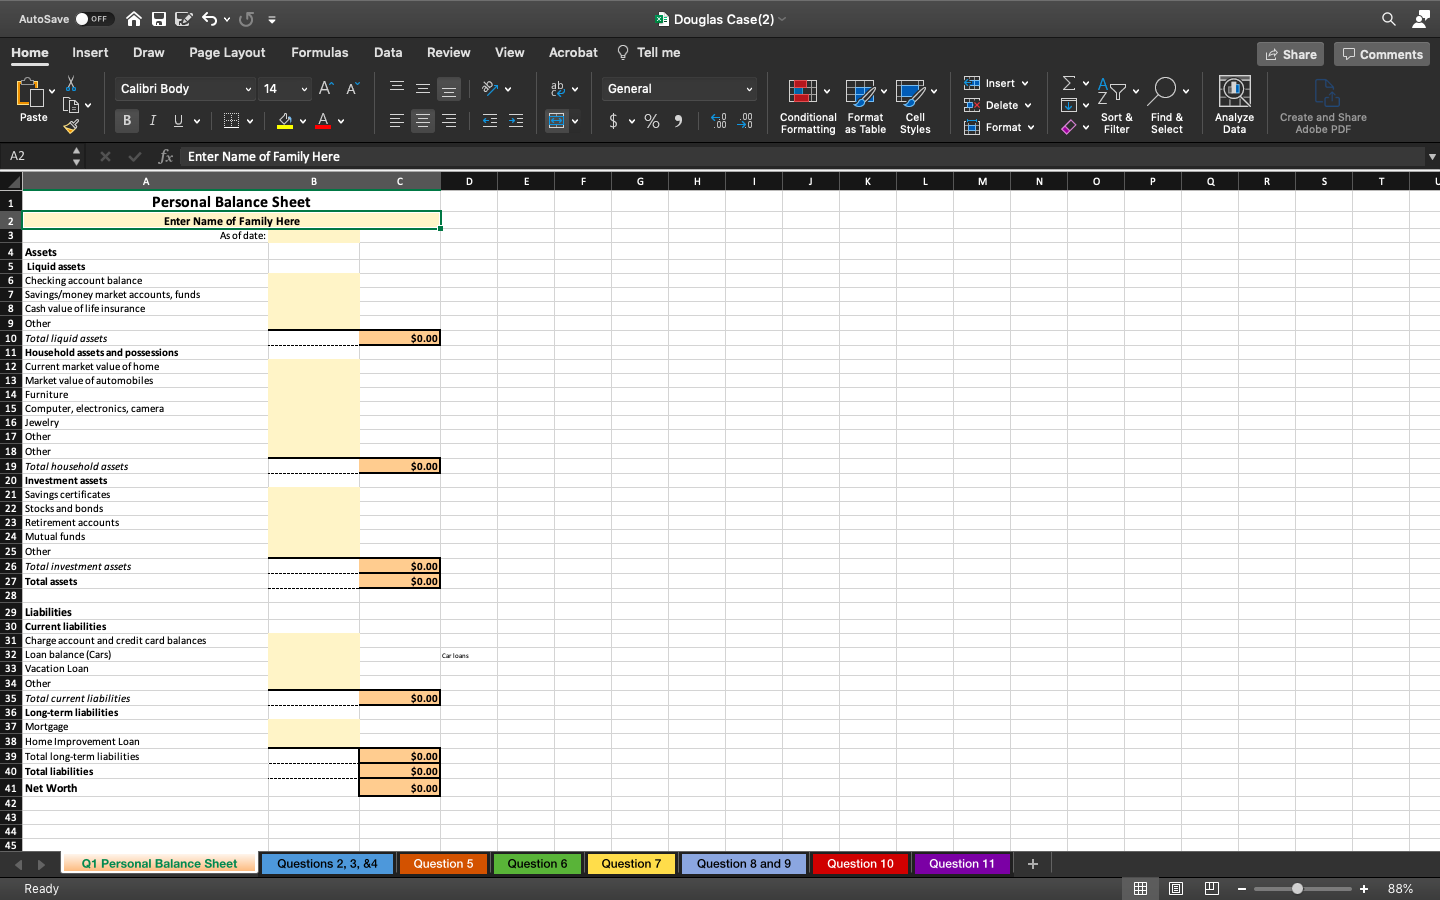This screenshot has height=900, width=1440.
Task: Click the Borders icon
Action: pos(232,121)
